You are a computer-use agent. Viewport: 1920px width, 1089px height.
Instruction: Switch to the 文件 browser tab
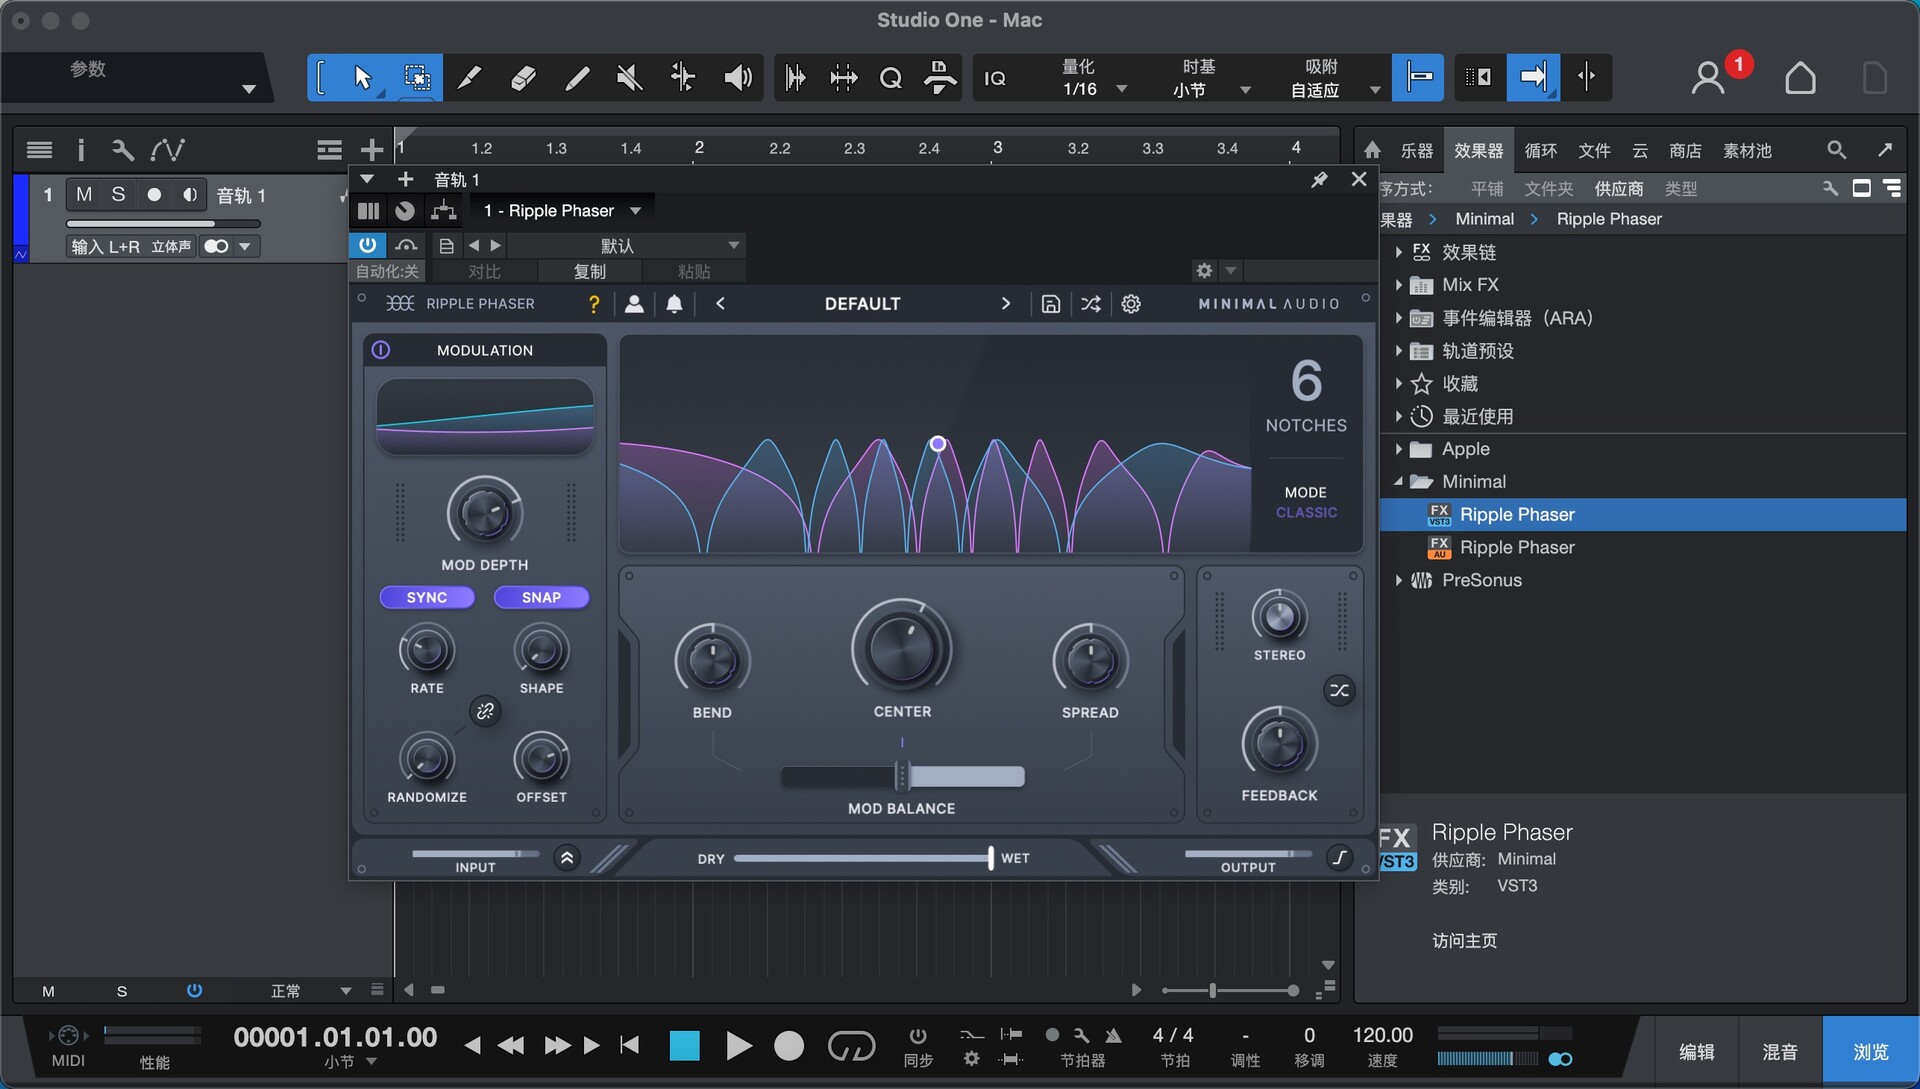pyautogui.click(x=1594, y=150)
